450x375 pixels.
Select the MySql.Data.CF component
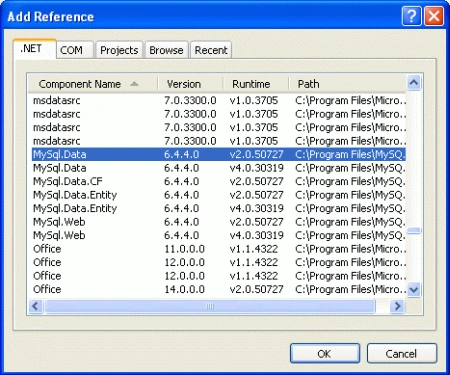tap(219, 181)
